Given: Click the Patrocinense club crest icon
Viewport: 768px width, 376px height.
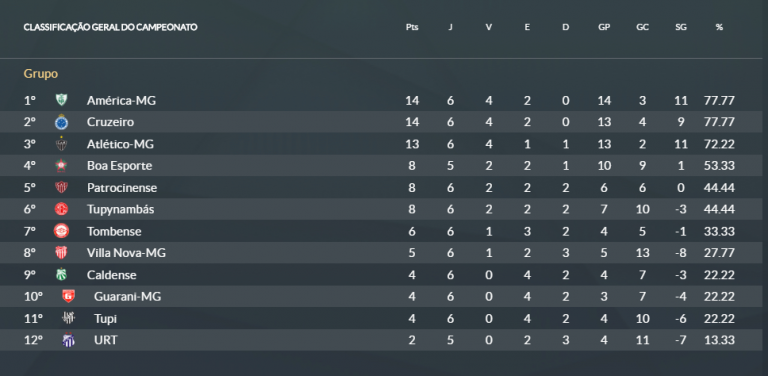Looking at the screenshot, I should 61,188.
